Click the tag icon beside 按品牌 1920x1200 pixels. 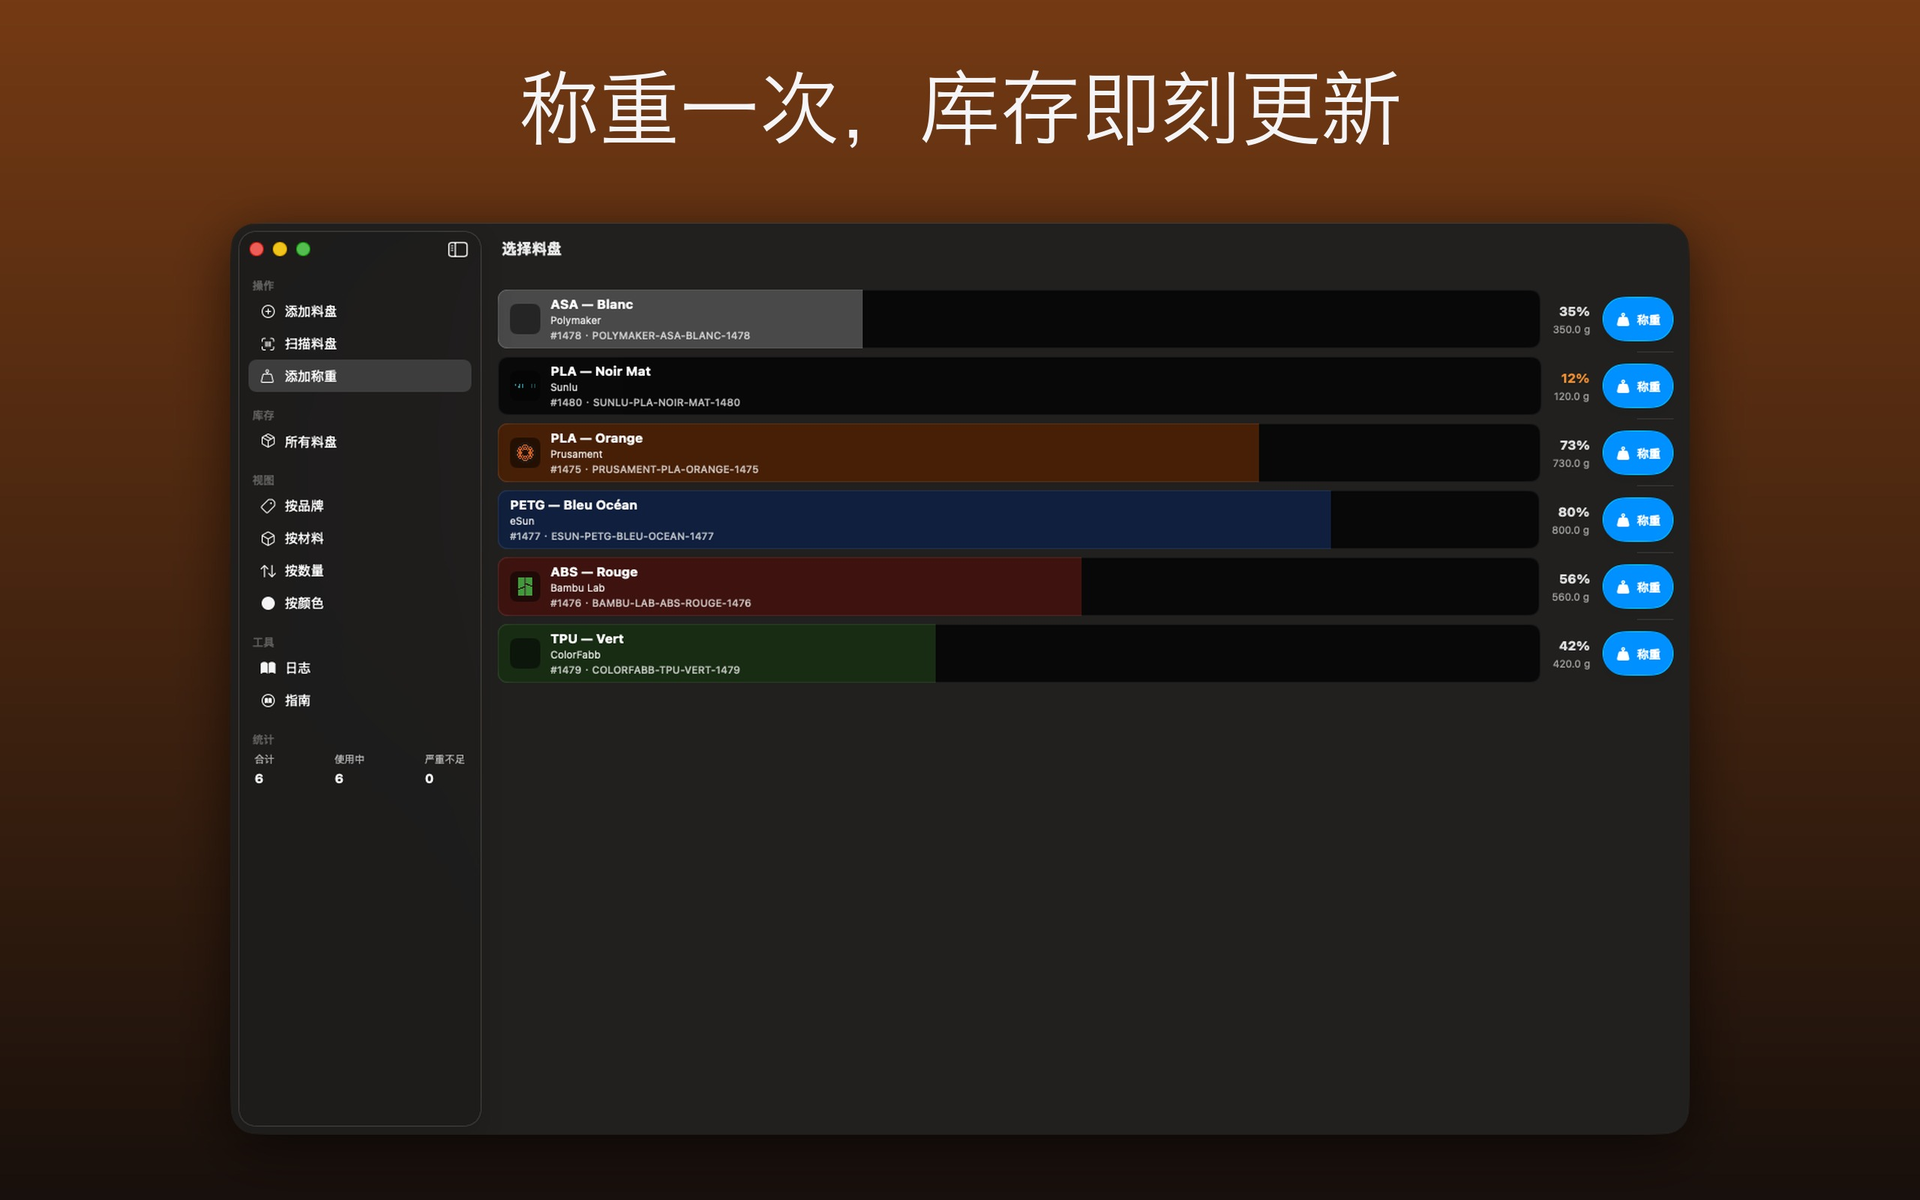coord(268,506)
